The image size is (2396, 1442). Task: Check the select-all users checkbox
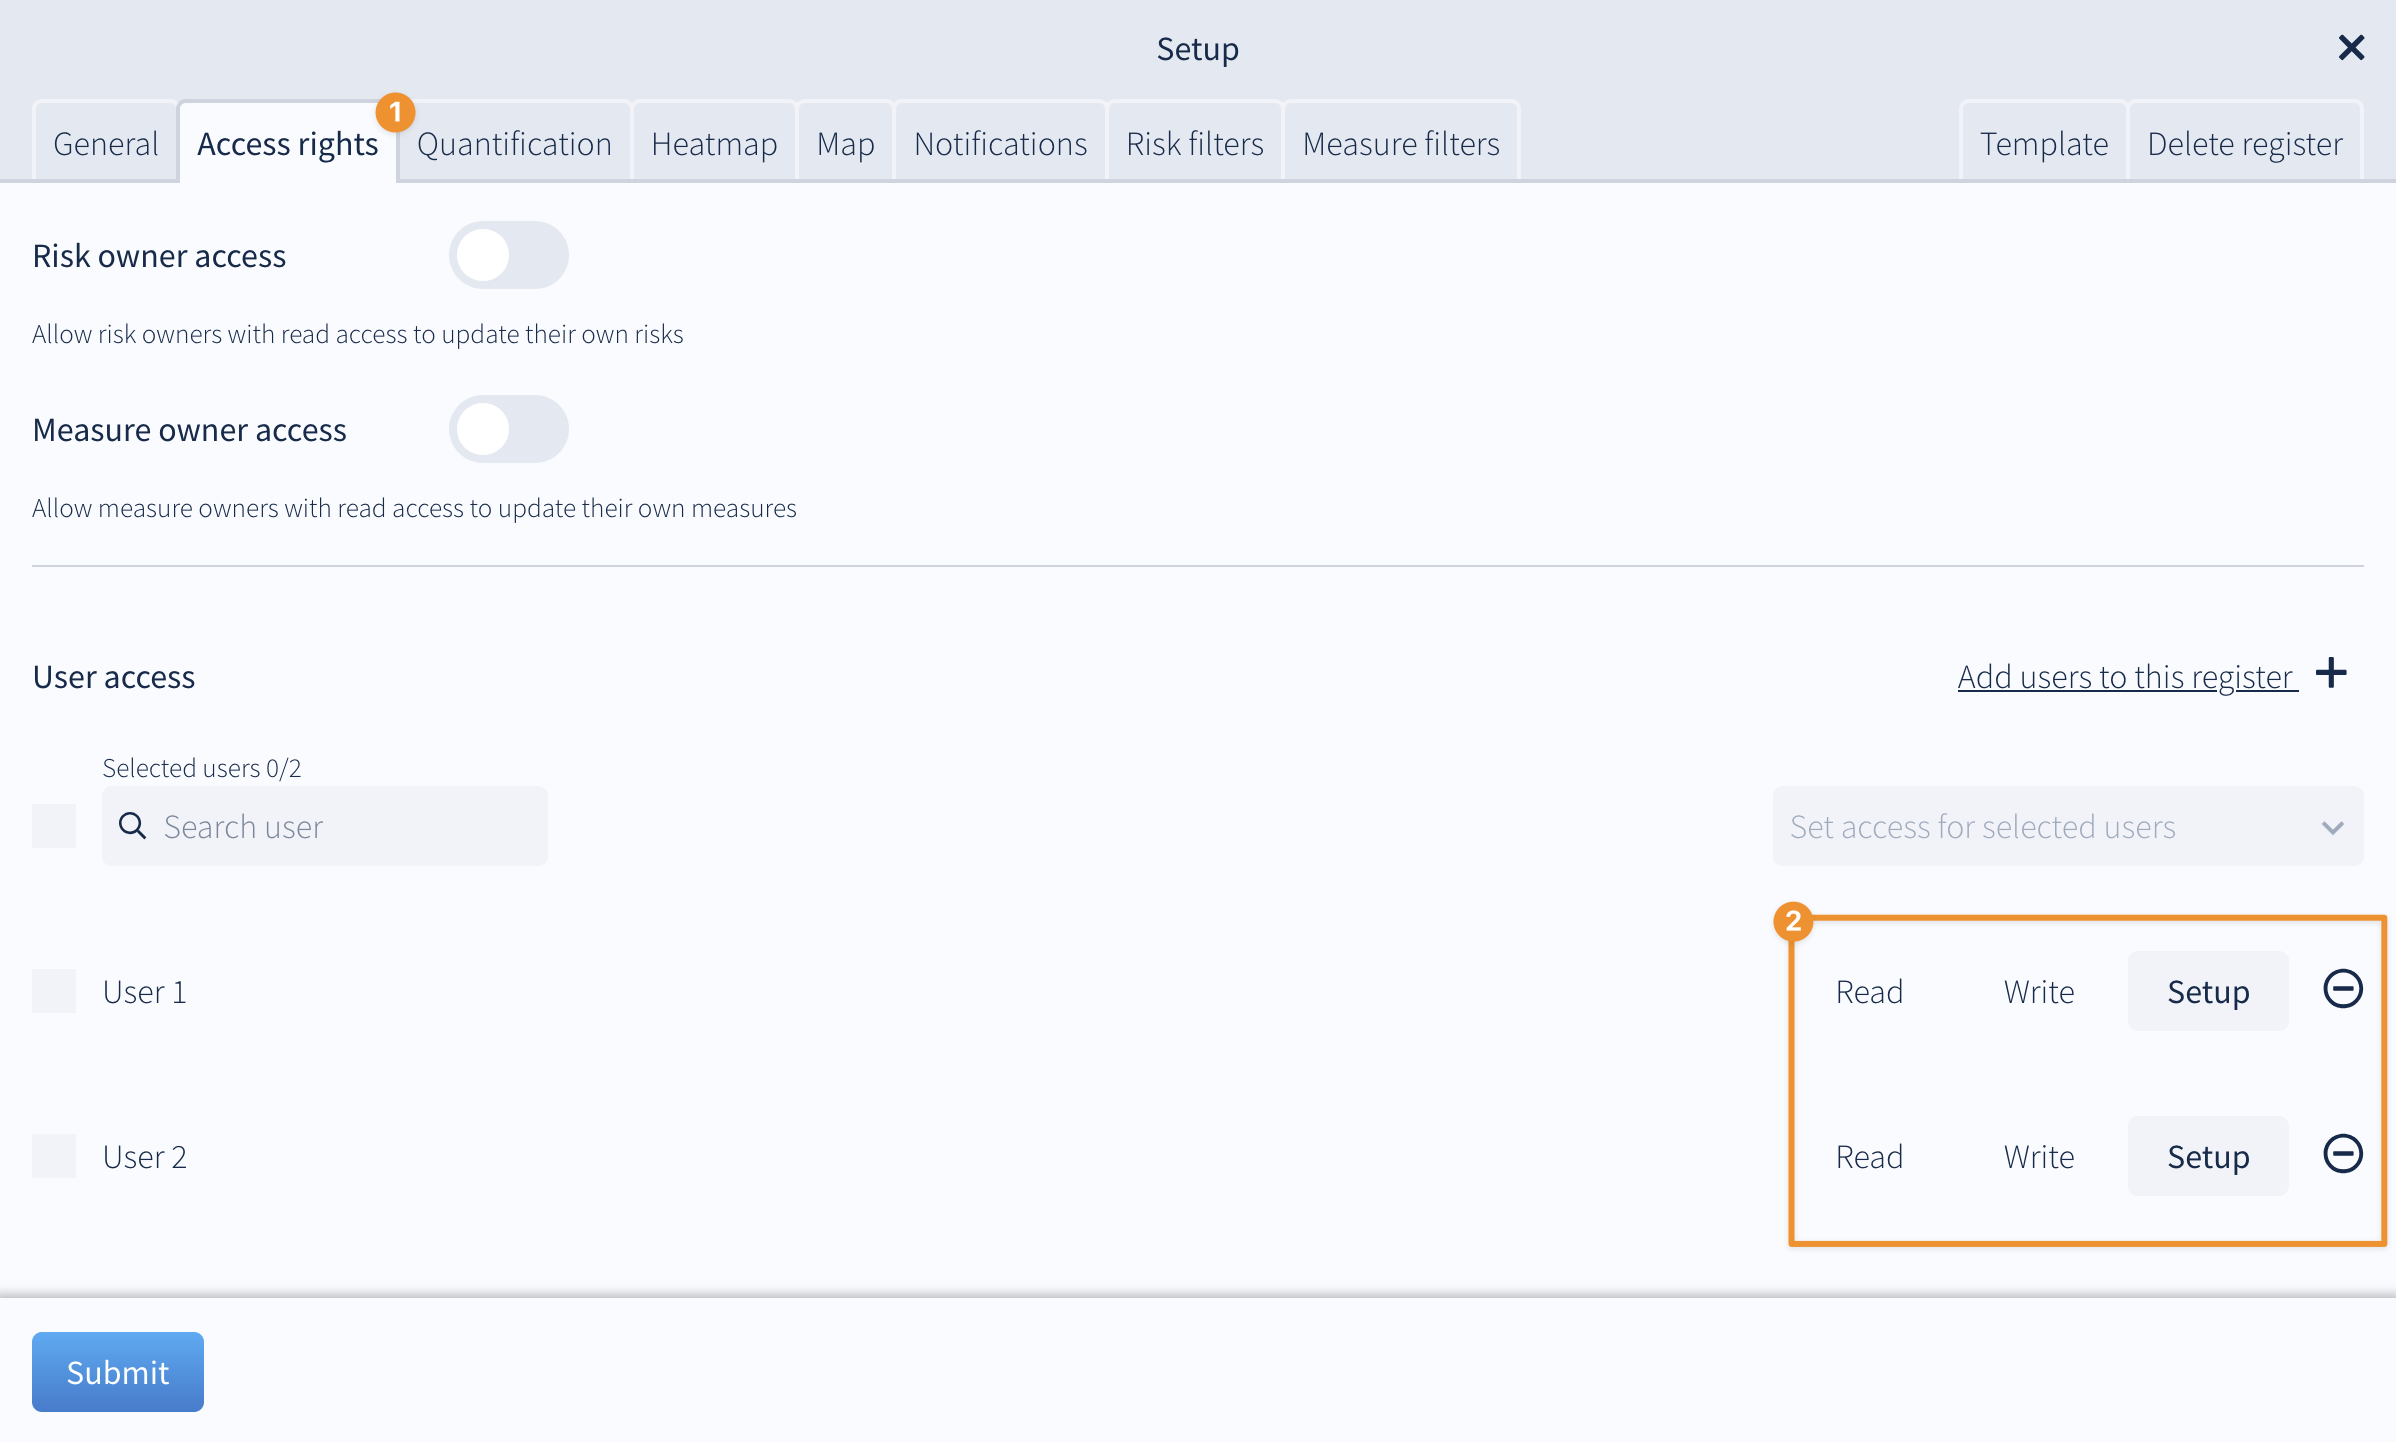coord(54,826)
